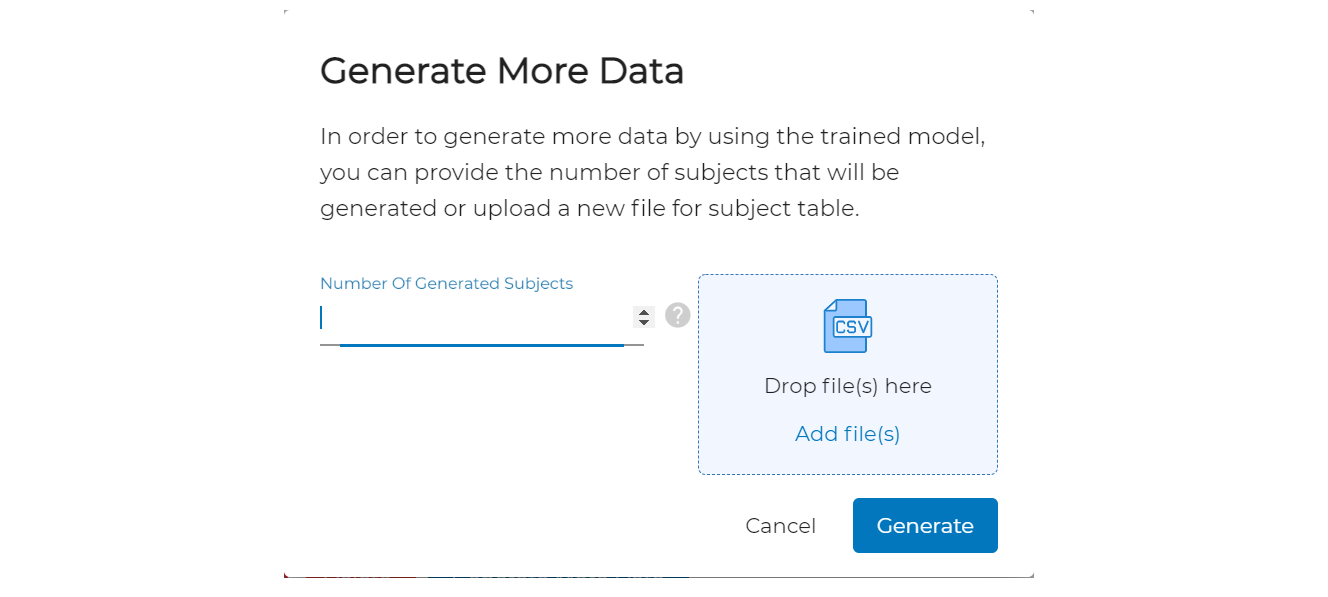The width and height of the screenshot is (1328, 597).
Task: Decrease subjects with the down spinner arrow
Action: (x=644, y=322)
